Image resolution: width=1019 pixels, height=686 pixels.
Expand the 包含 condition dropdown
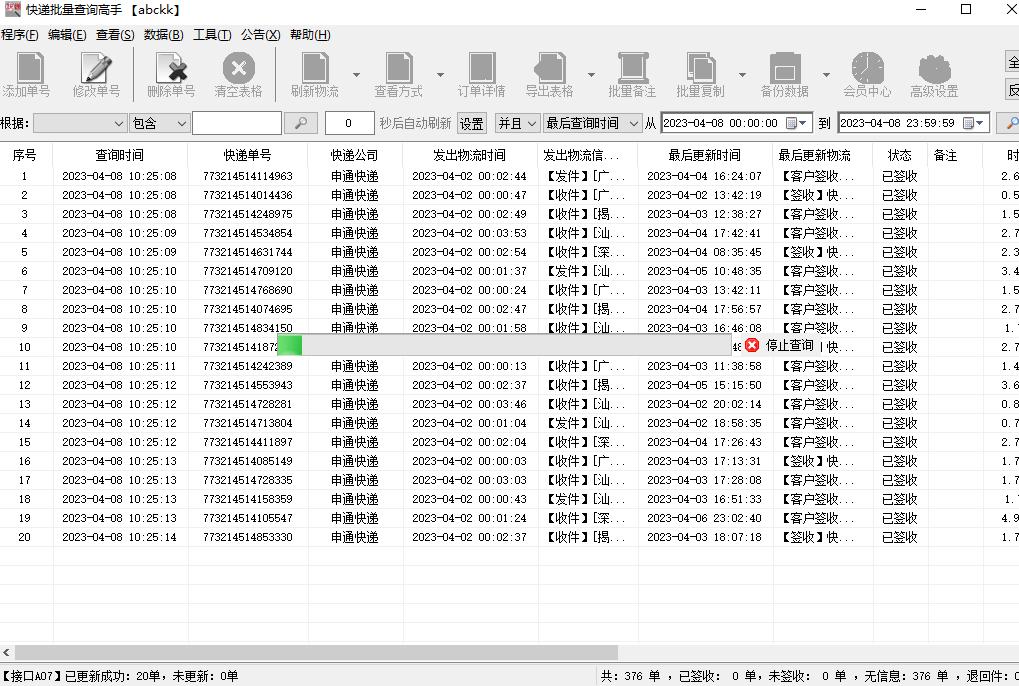(x=161, y=124)
